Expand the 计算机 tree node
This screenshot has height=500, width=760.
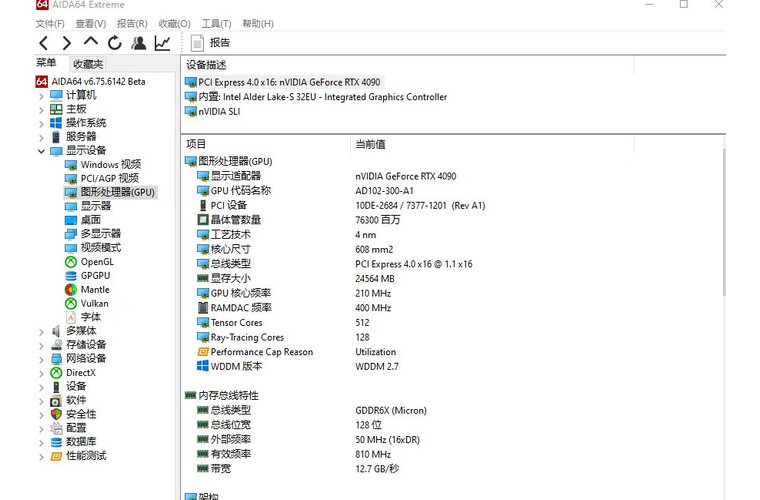point(42,95)
